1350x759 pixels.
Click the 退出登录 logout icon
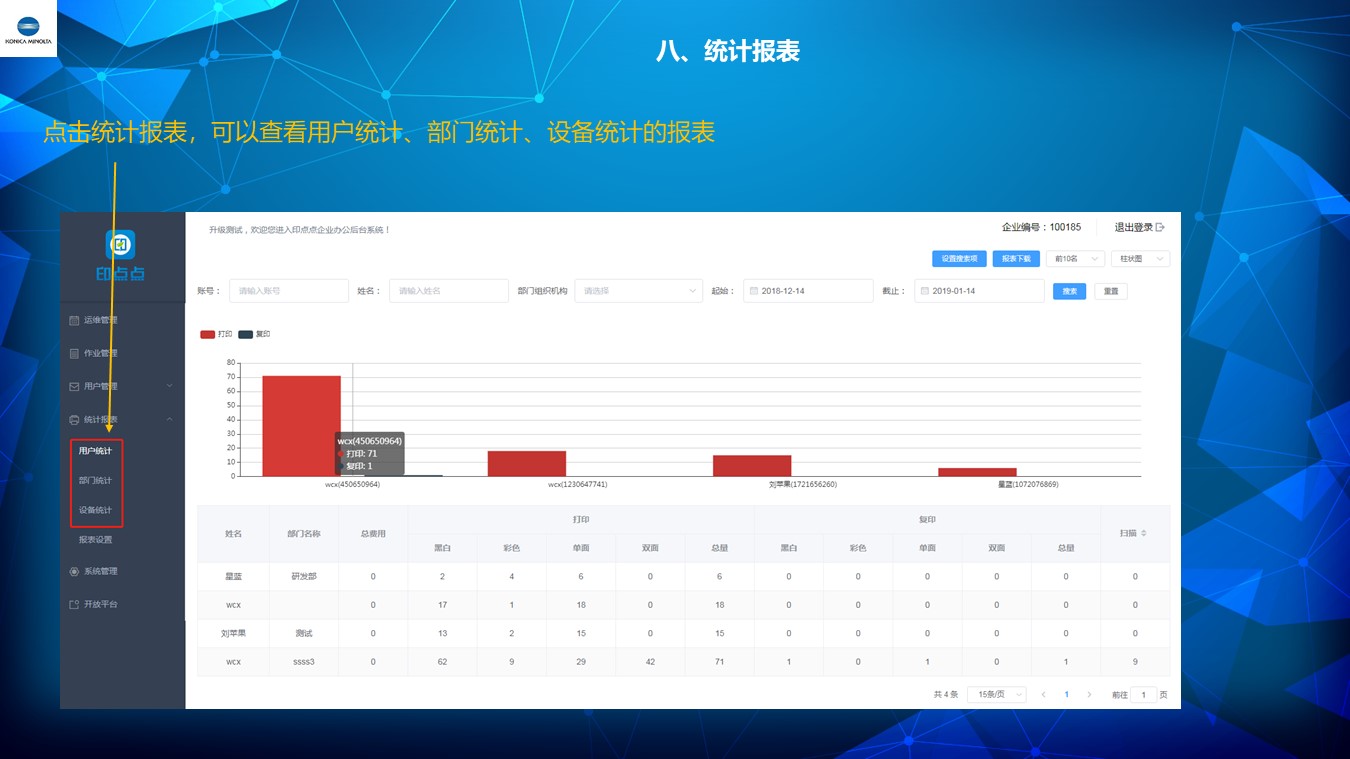point(1160,227)
